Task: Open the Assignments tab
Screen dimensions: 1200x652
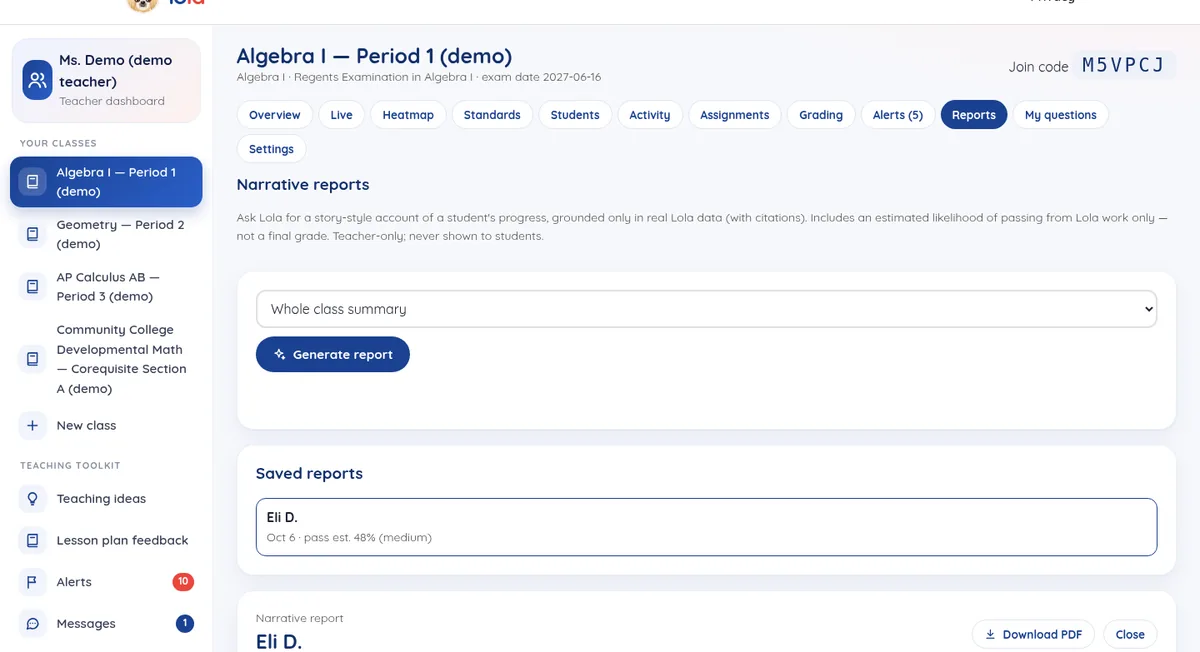Action: click(x=734, y=115)
